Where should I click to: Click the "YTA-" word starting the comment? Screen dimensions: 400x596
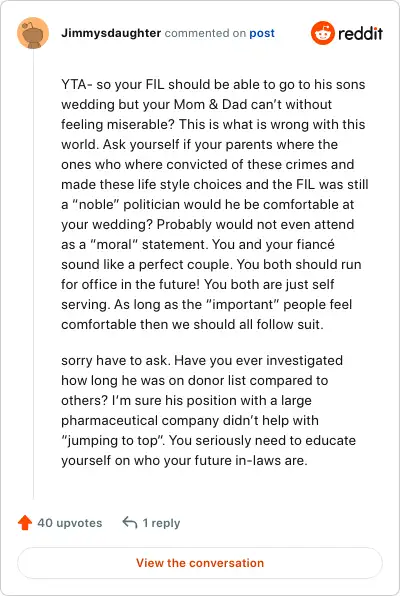pos(77,84)
